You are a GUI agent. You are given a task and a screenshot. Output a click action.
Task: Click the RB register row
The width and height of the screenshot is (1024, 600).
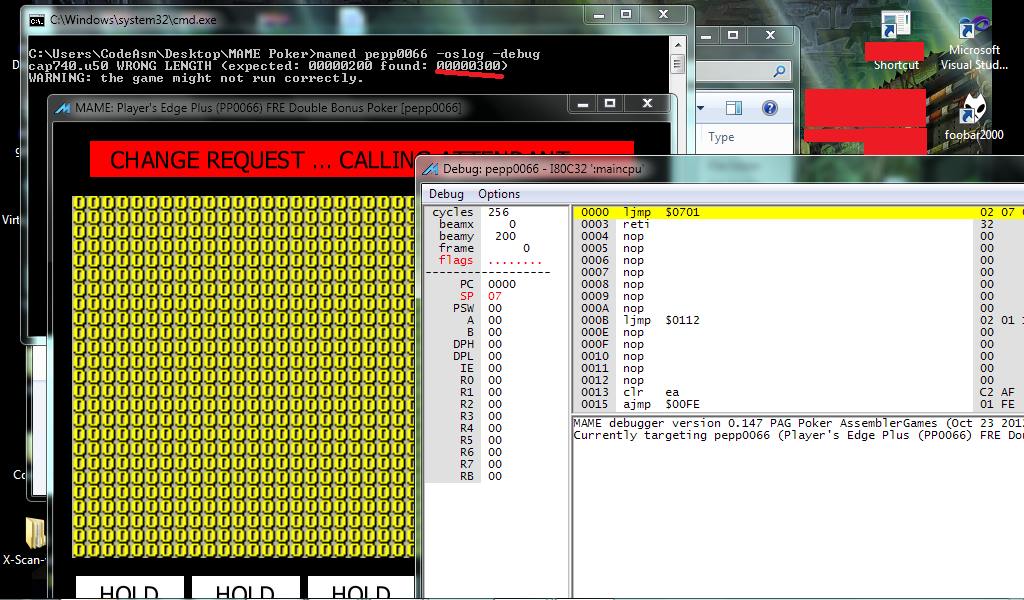(496, 476)
